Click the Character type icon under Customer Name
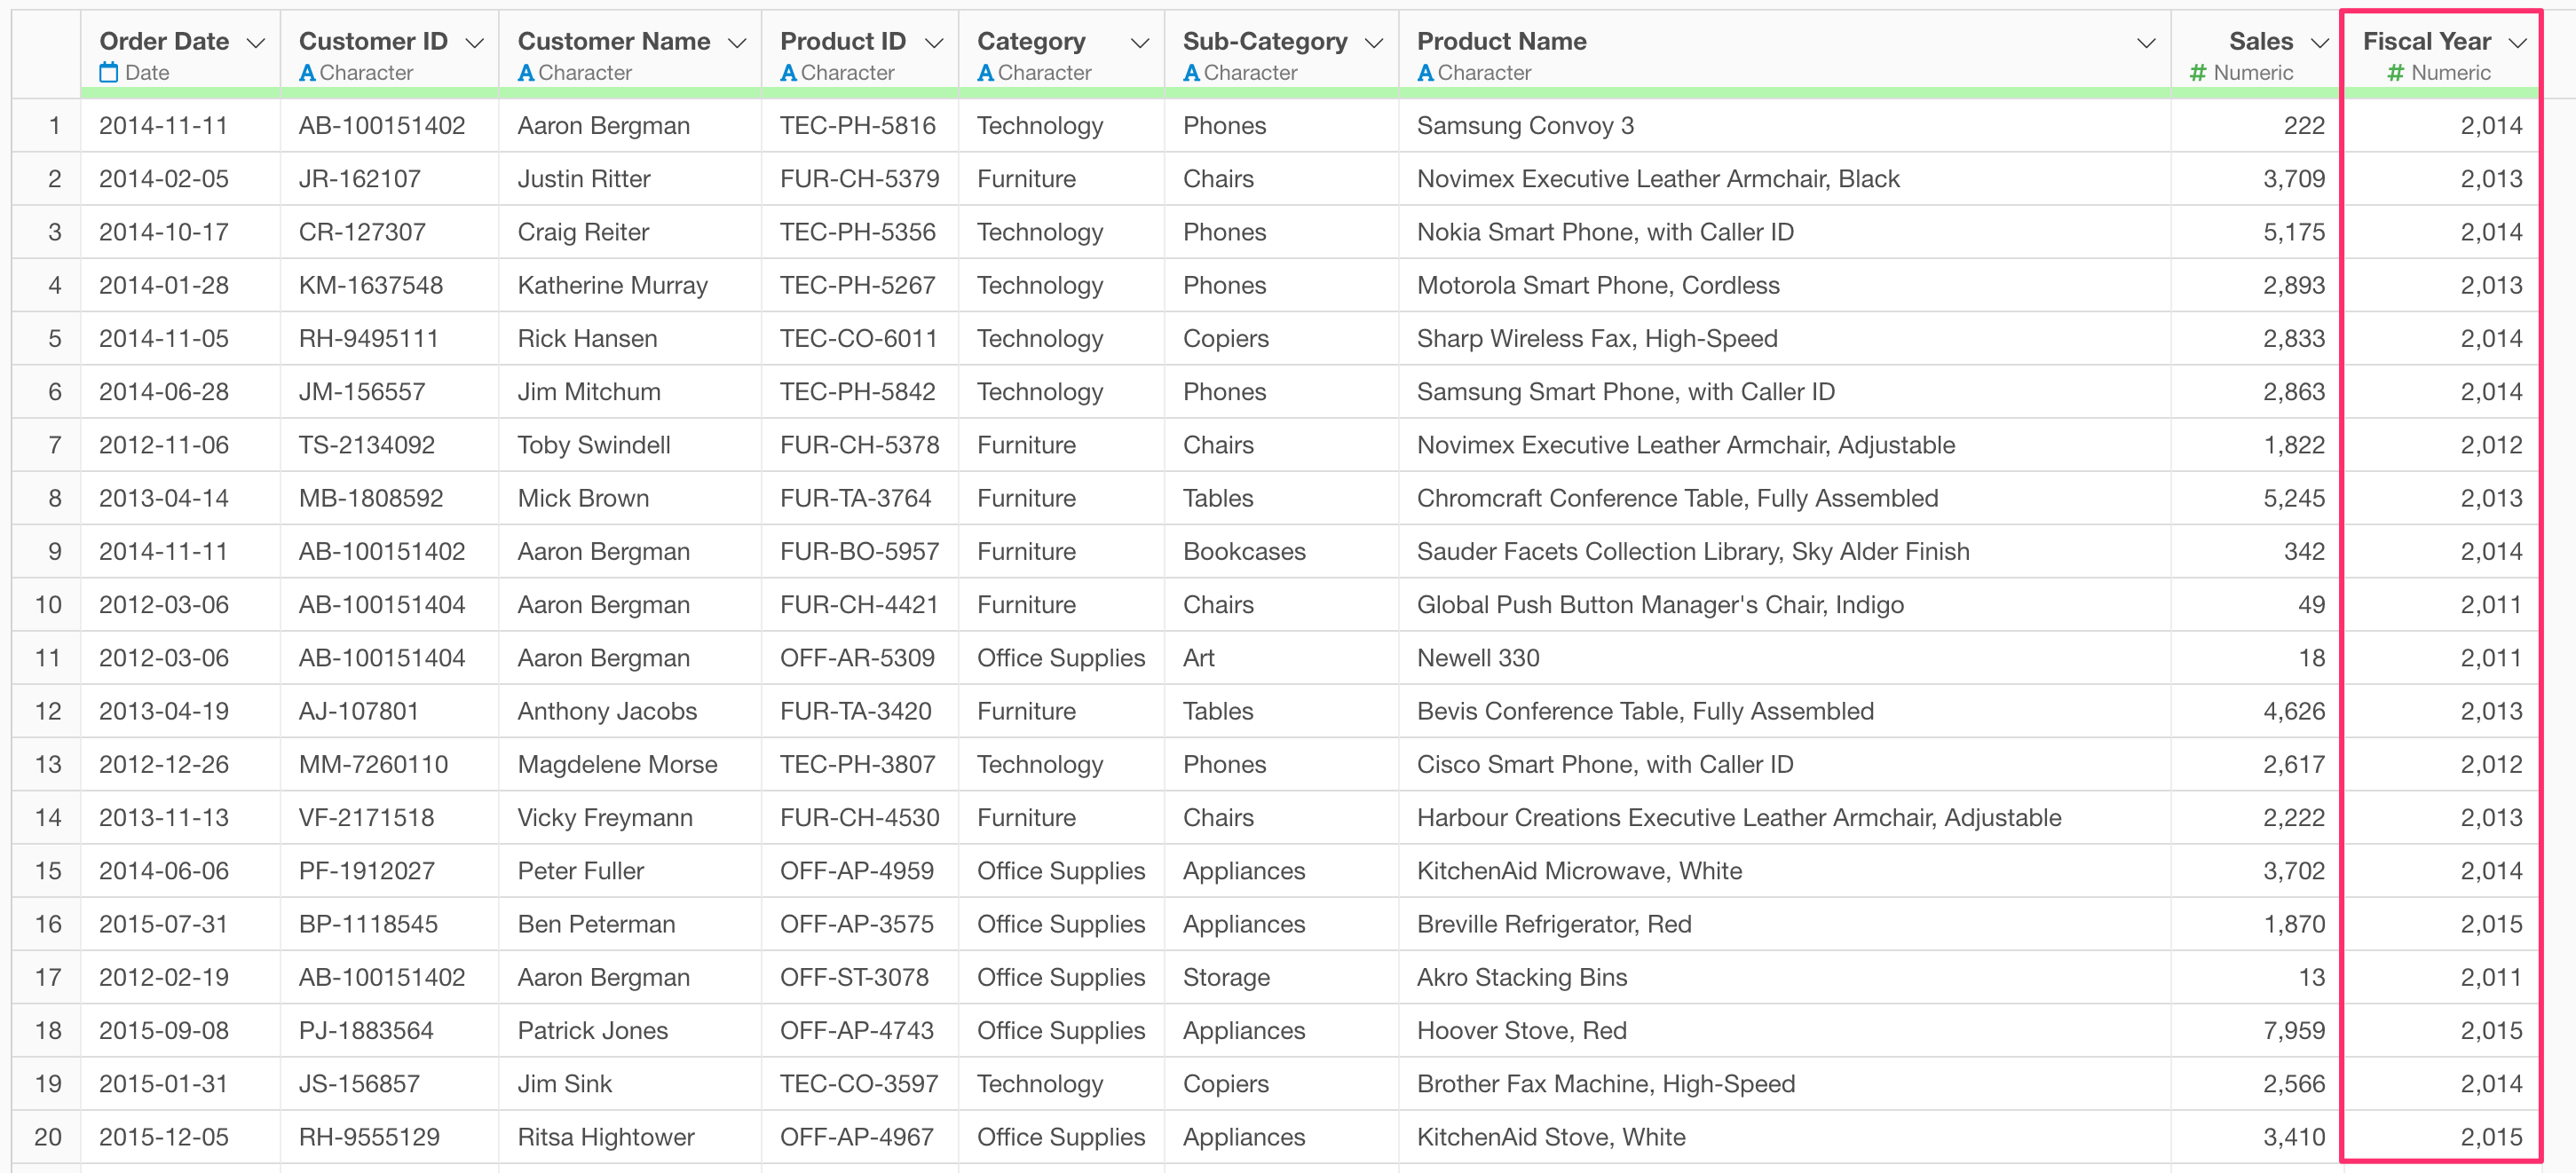This screenshot has width=2576, height=1173. pos(526,73)
